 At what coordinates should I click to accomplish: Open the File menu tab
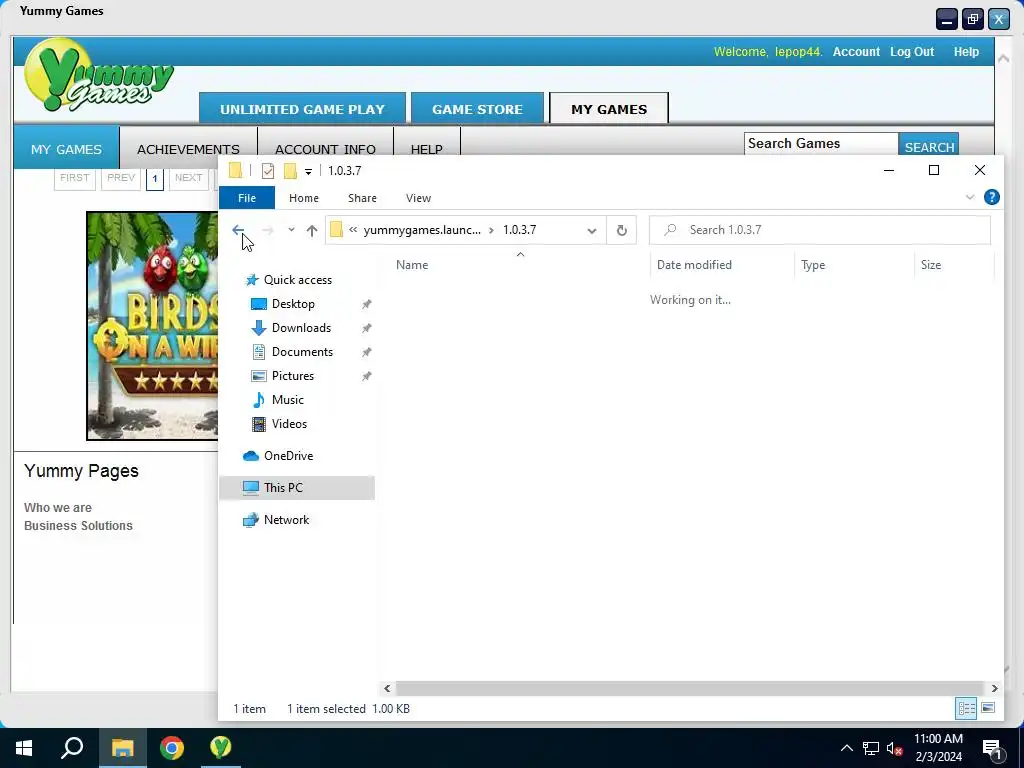pyautogui.click(x=247, y=198)
